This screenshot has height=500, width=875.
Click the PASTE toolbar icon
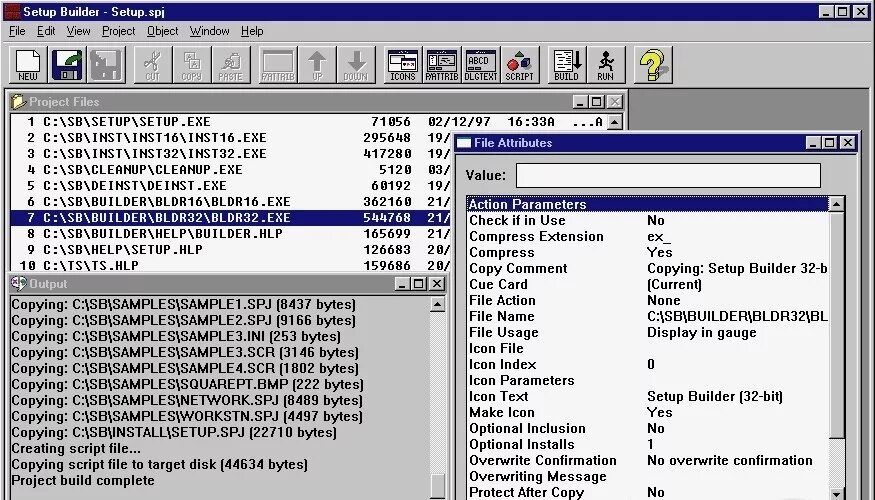point(230,65)
